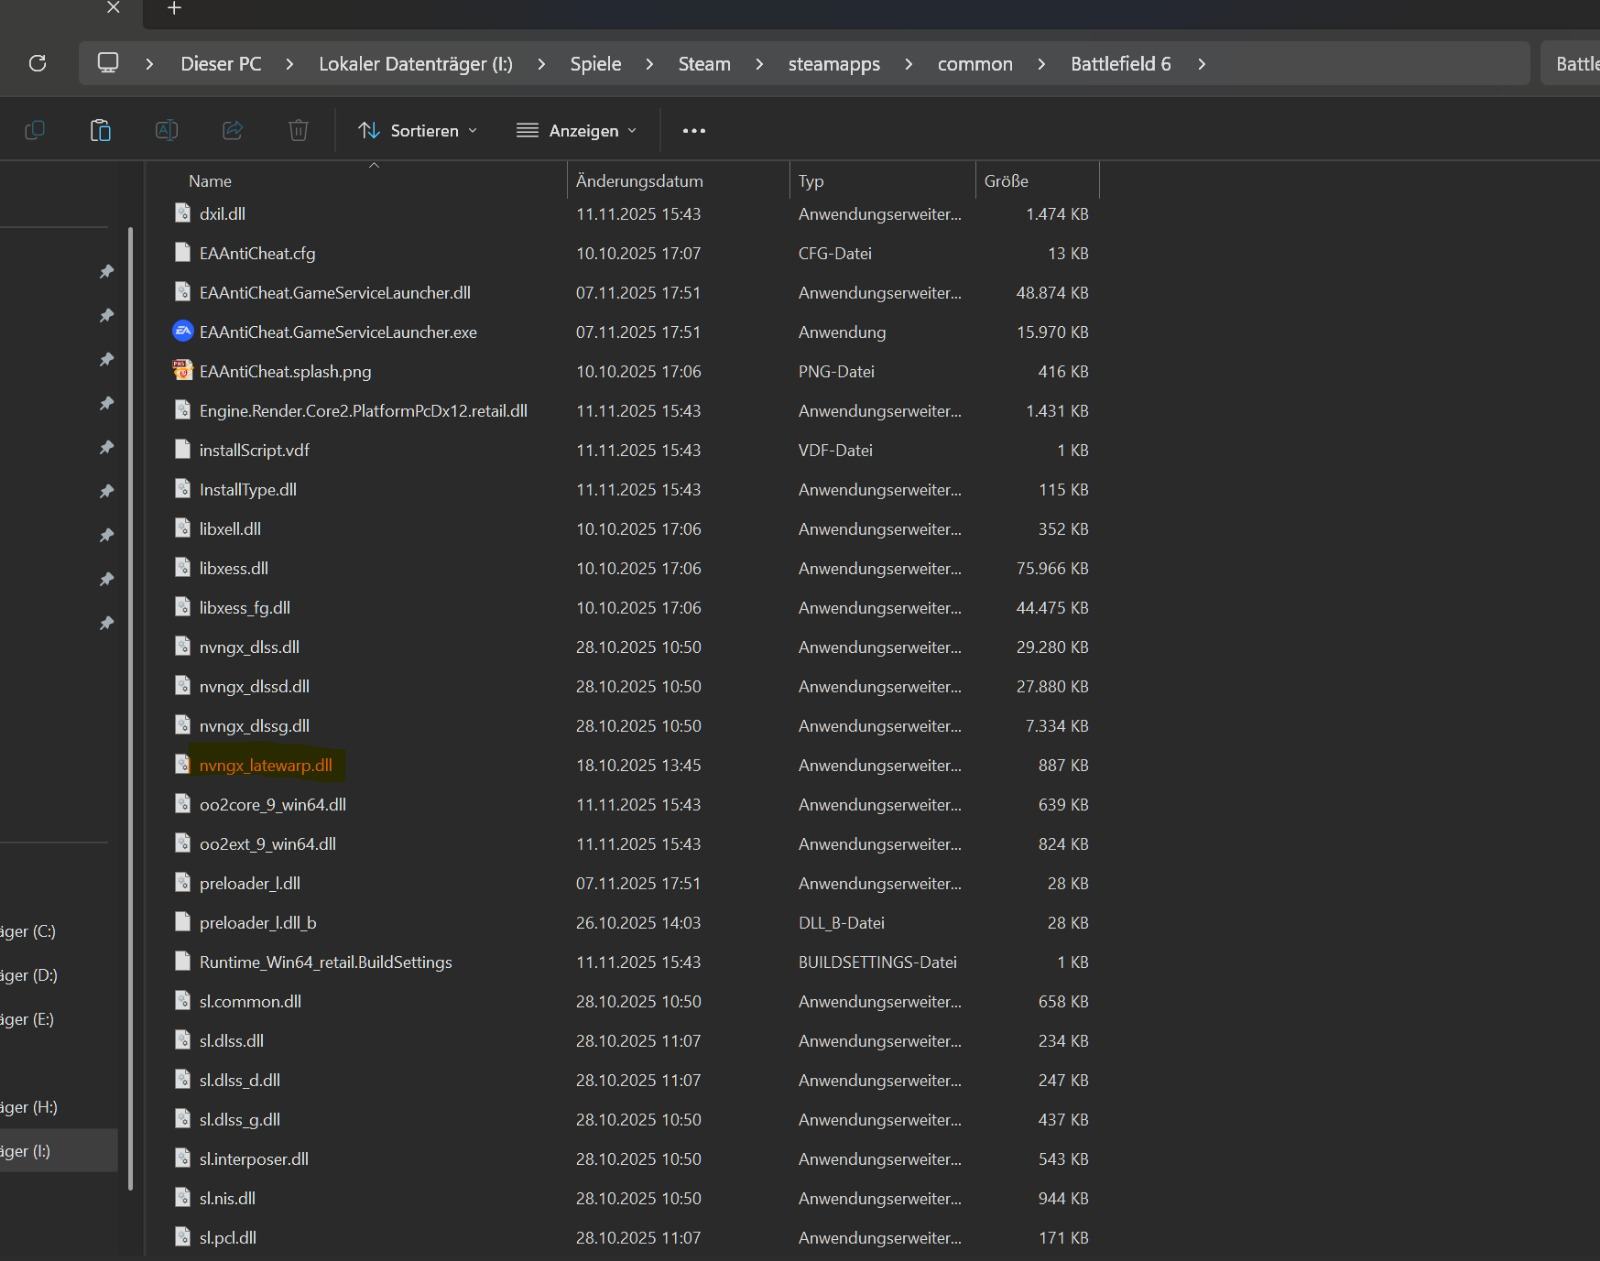Click the Share icon in the toolbar
The width and height of the screenshot is (1600, 1261).
pyautogui.click(x=232, y=130)
